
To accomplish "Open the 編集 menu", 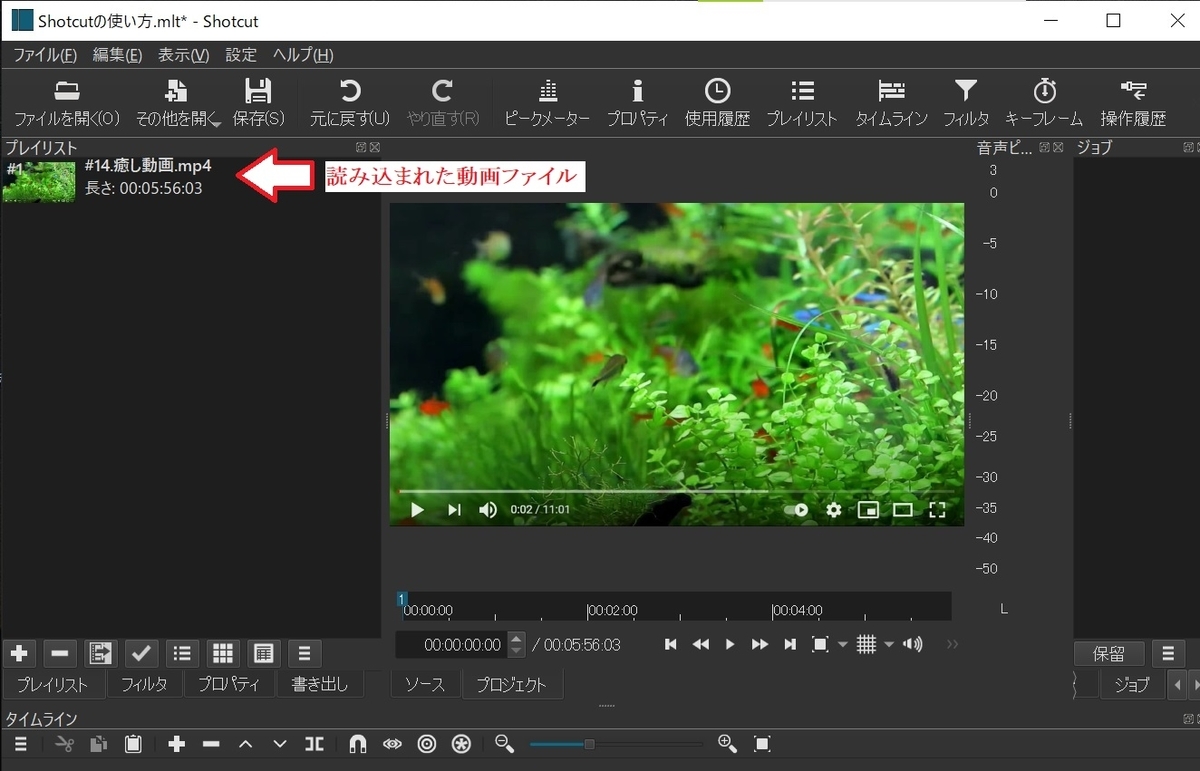I will coord(117,55).
